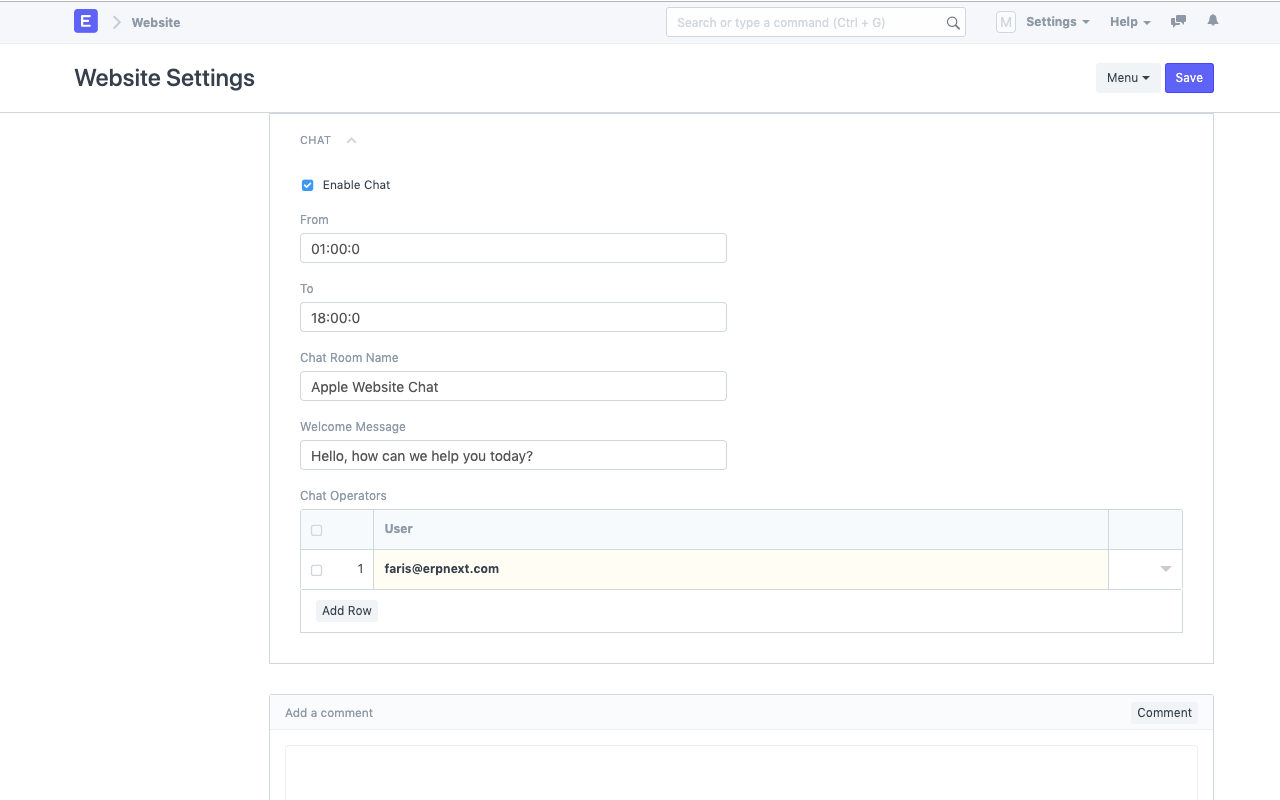Open the row actions arrow for faris@erpnext.com
The width and height of the screenshot is (1280, 800).
(1164, 569)
